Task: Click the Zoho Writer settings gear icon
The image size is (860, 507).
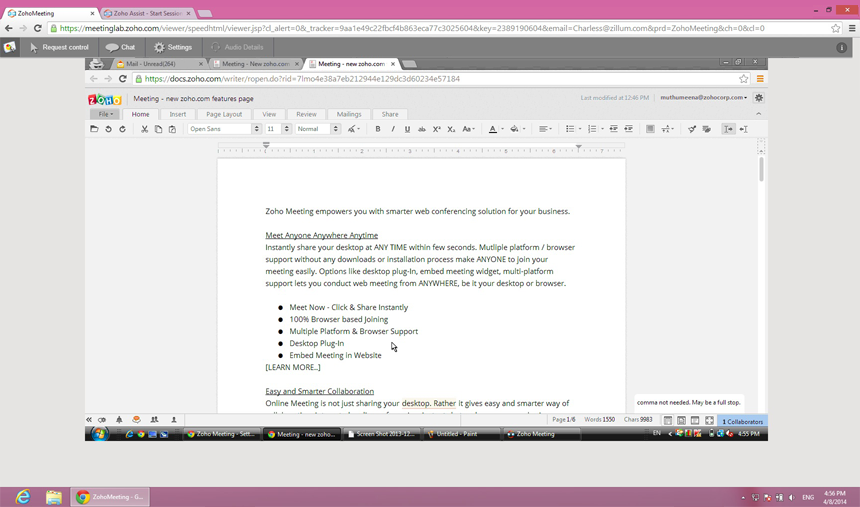Action: [759, 98]
